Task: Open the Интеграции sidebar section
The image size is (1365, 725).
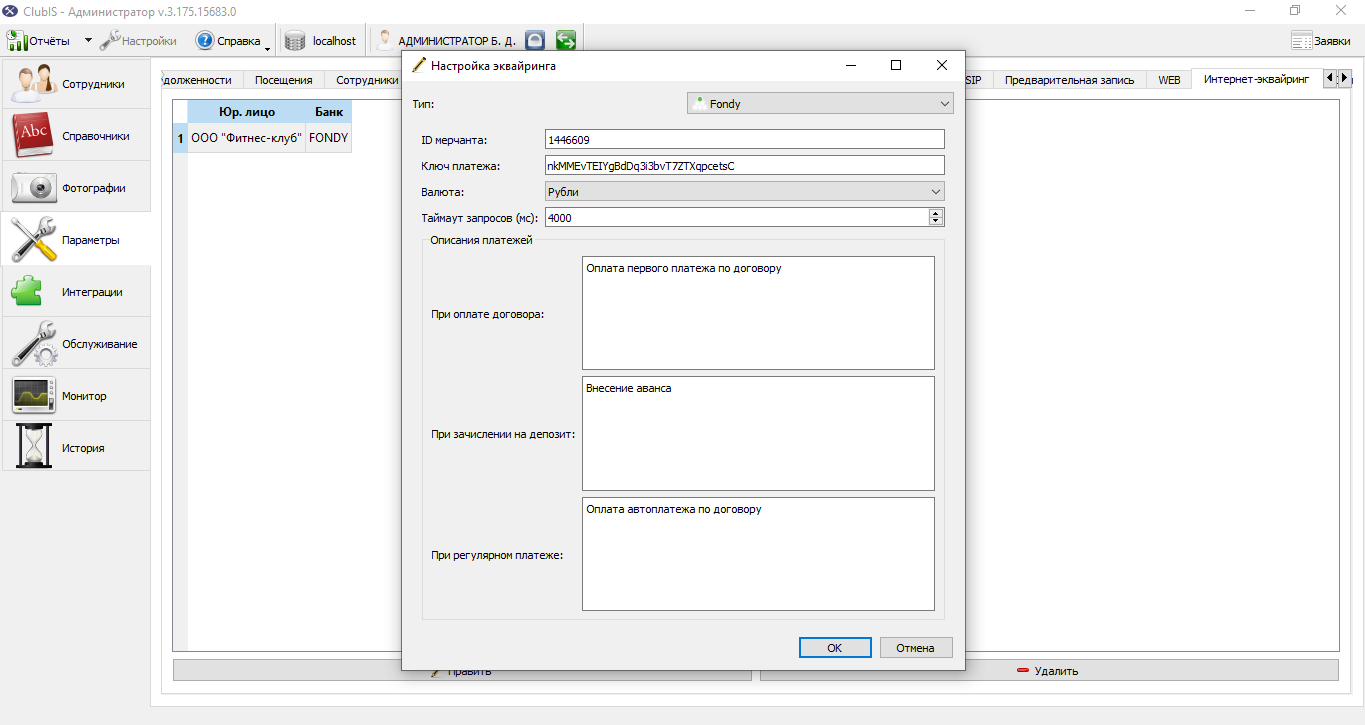Action: [x=76, y=292]
